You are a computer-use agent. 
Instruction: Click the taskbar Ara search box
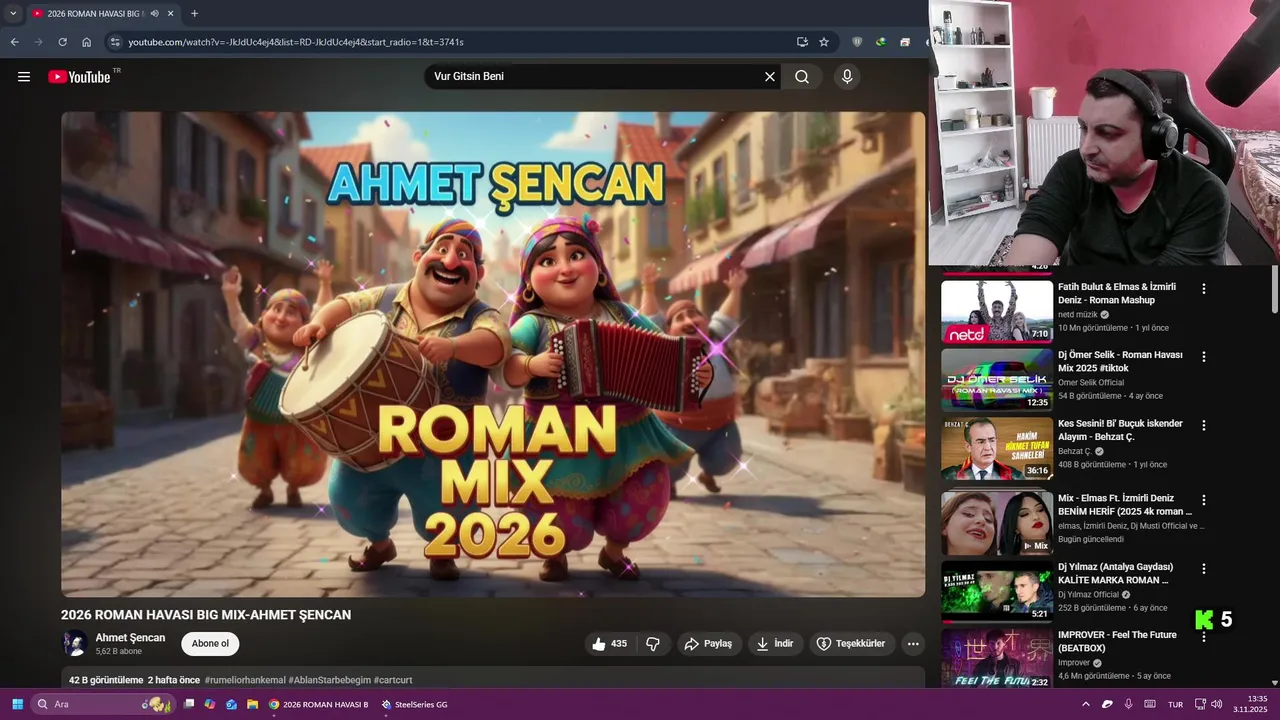tap(103, 704)
